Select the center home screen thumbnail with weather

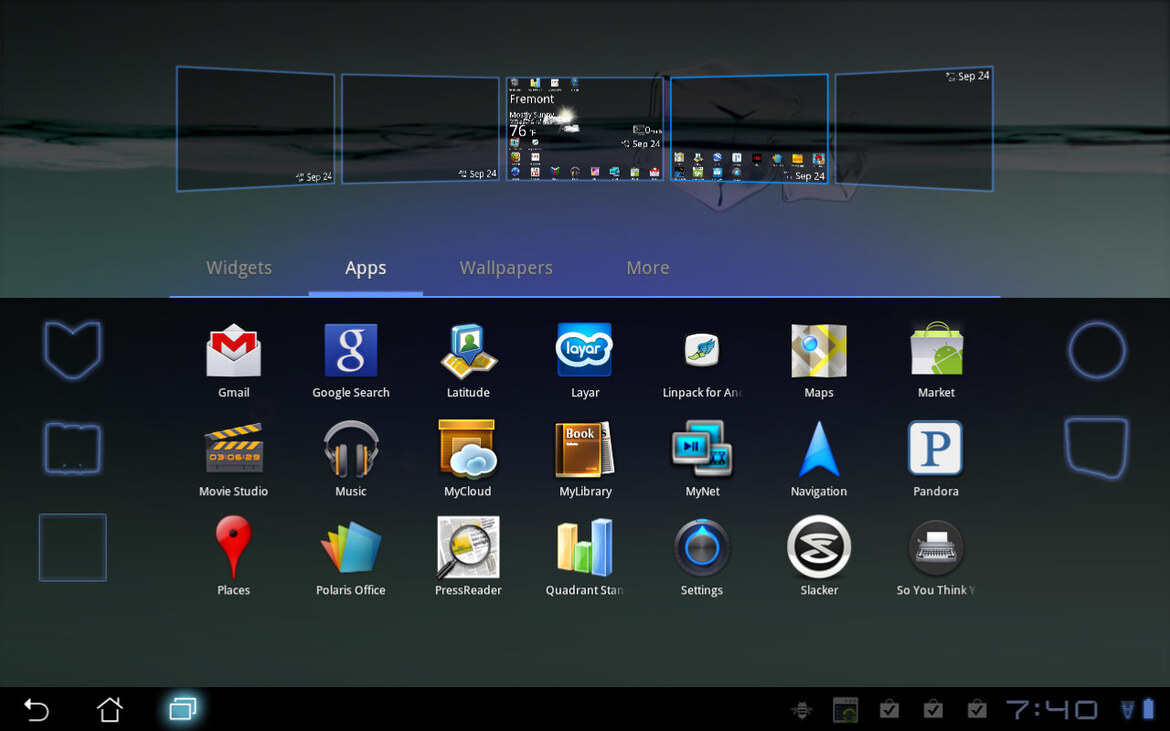click(585, 129)
